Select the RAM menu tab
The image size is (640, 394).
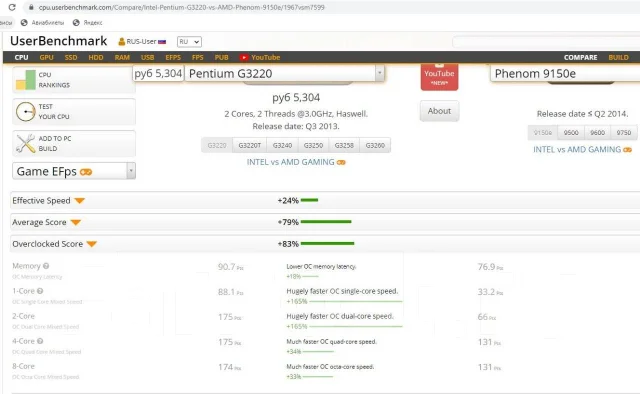point(122,58)
